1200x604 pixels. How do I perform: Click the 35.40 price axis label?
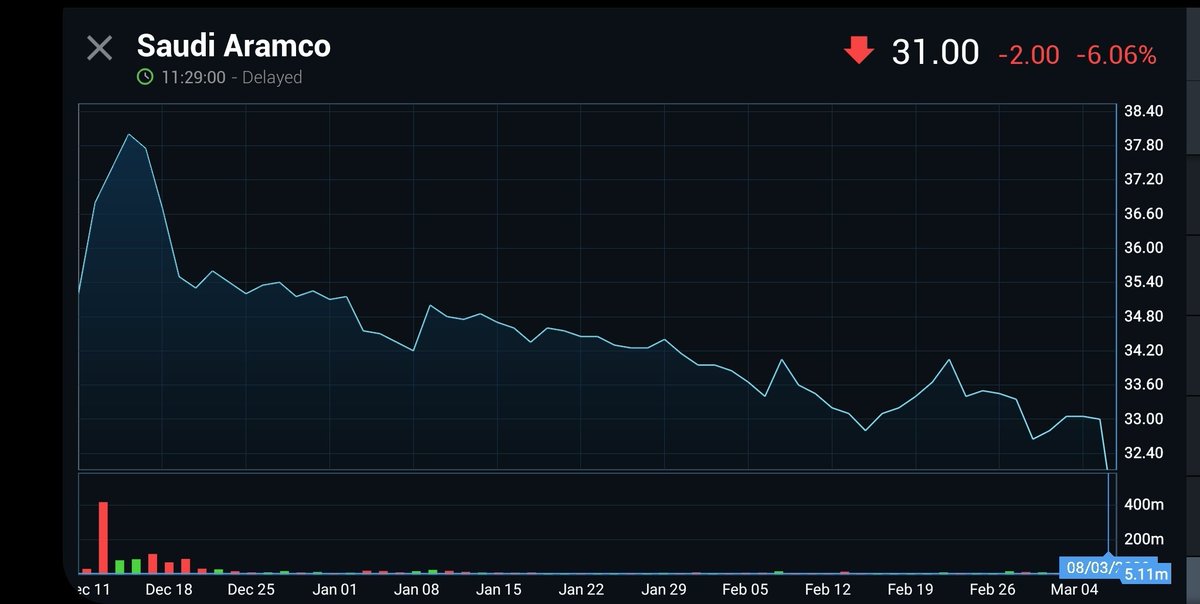pyautogui.click(x=1143, y=282)
